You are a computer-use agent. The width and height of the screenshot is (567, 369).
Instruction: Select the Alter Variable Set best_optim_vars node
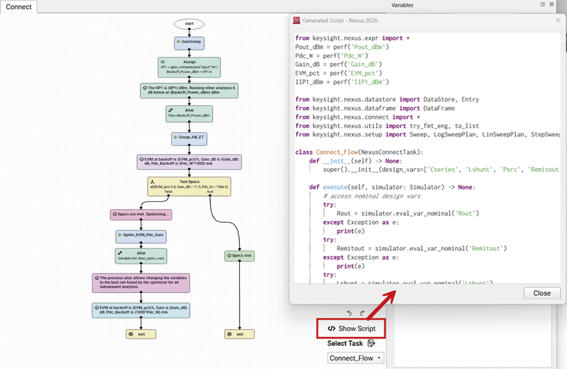(x=141, y=256)
